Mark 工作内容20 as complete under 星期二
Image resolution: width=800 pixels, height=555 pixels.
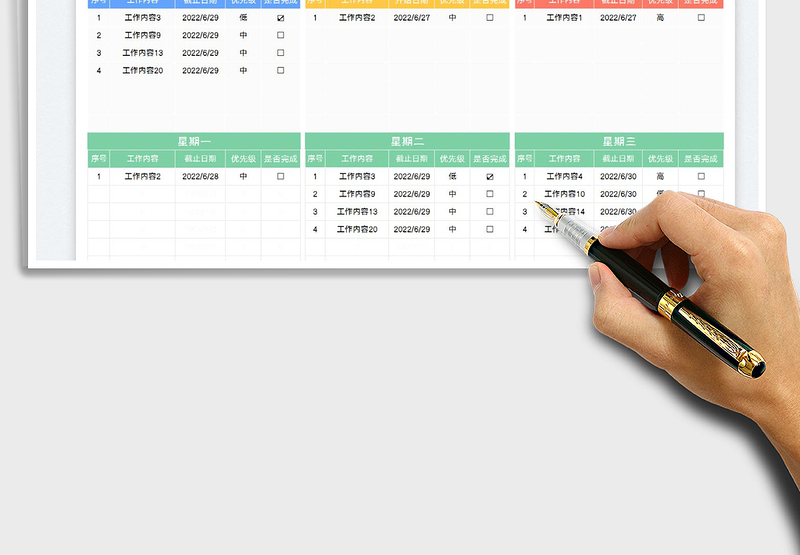pos(489,229)
